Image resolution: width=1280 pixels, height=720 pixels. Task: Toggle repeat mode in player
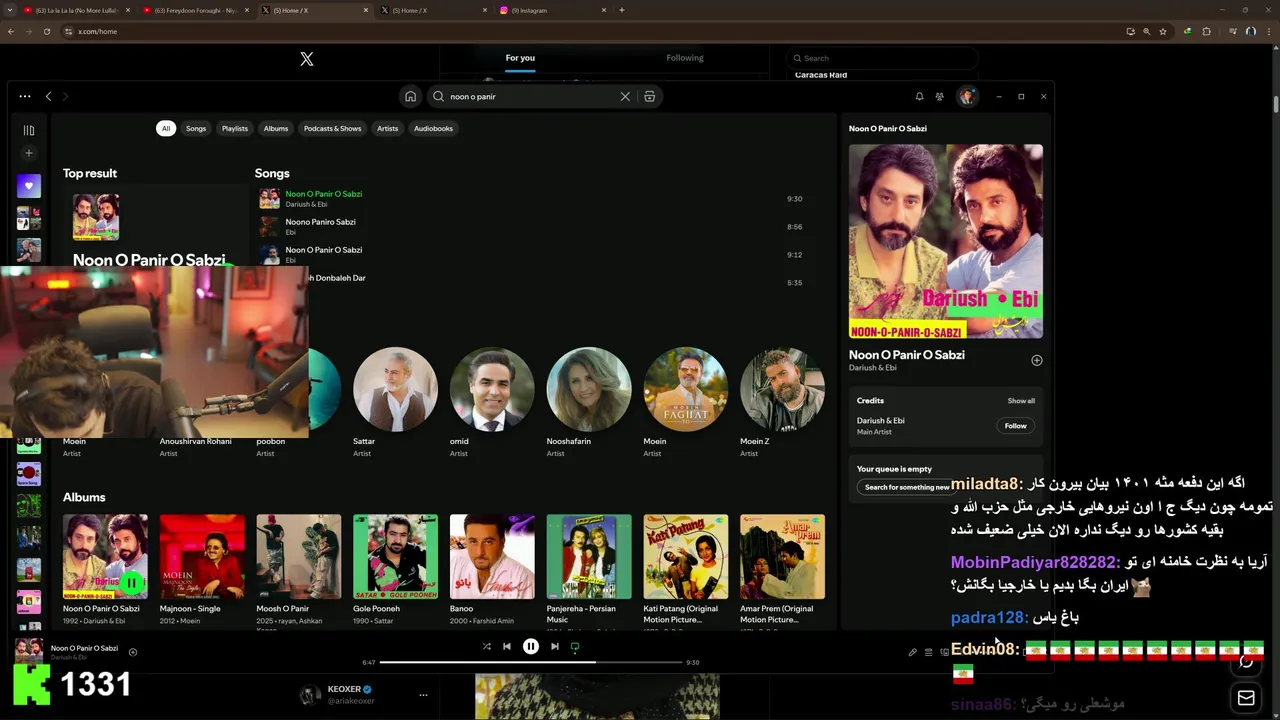pyautogui.click(x=575, y=647)
